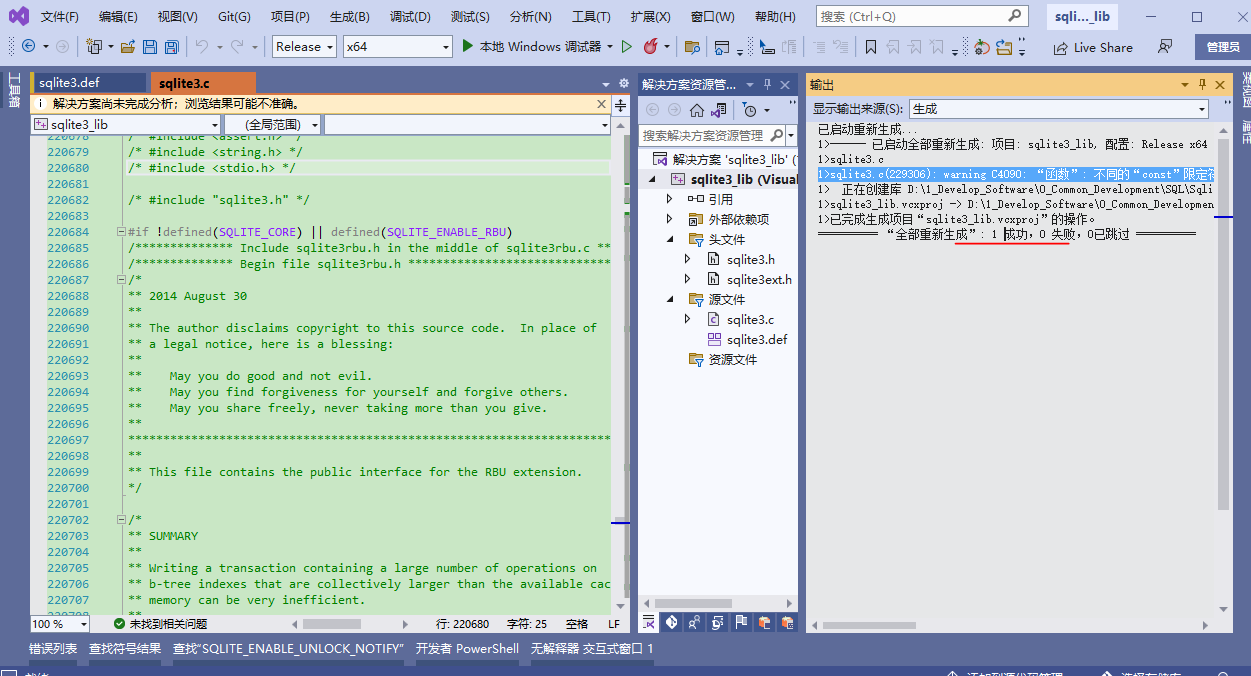1251x676 pixels.
Task: Open the x64 platform dropdown
Action: pos(397,47)
